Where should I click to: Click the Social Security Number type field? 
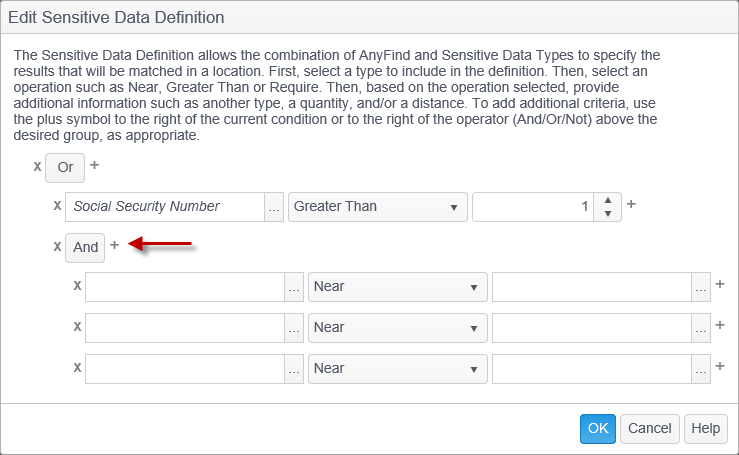165,207
